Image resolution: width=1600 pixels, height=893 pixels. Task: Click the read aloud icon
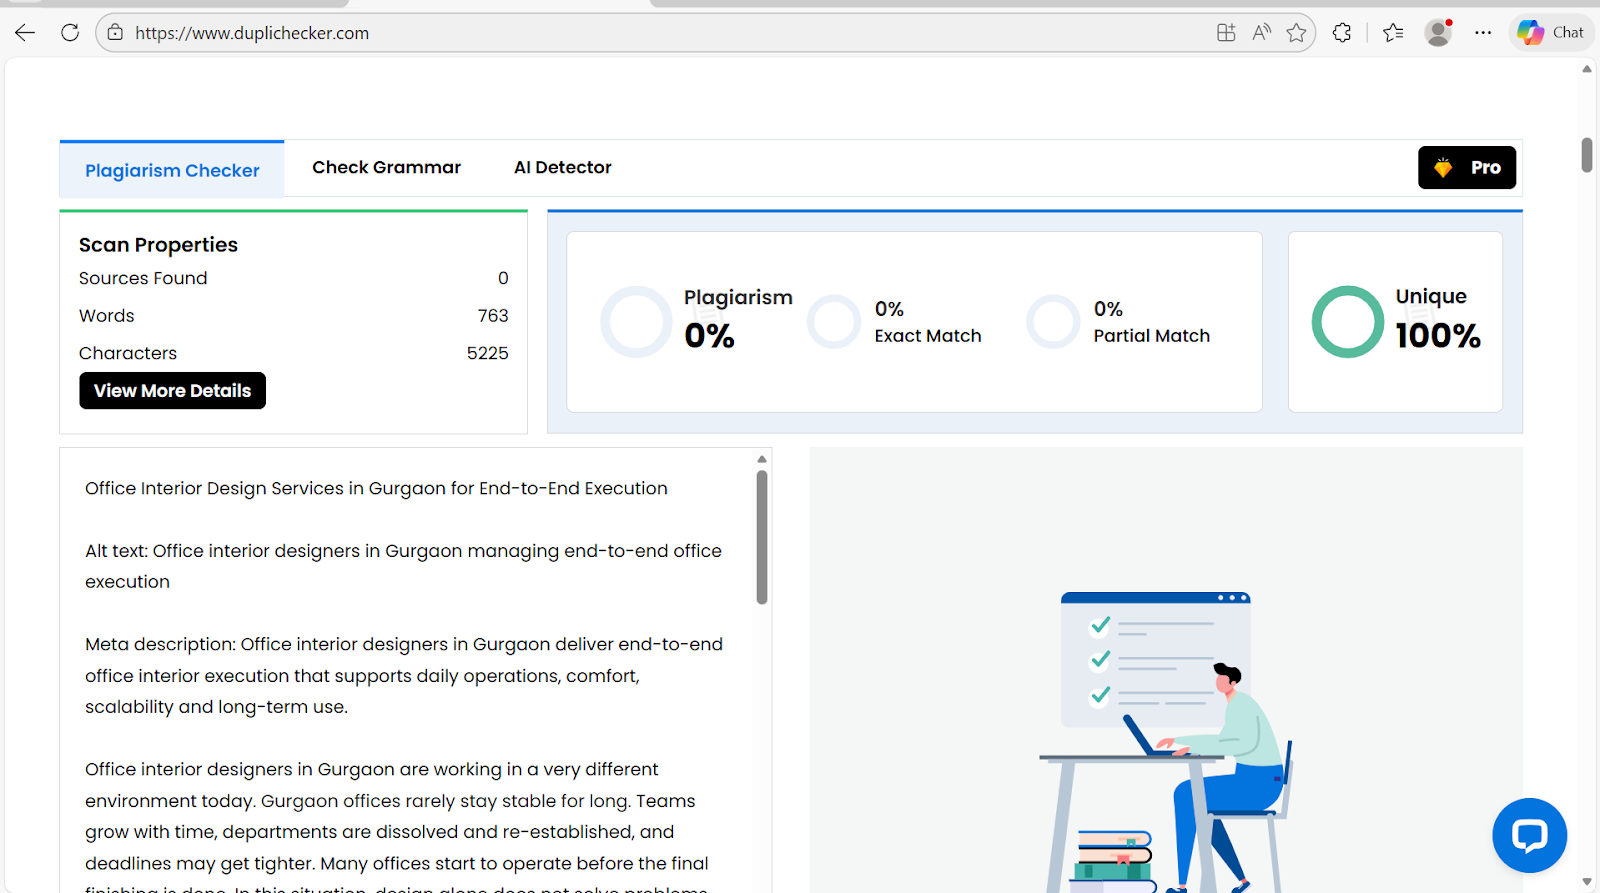(1261, 33)
